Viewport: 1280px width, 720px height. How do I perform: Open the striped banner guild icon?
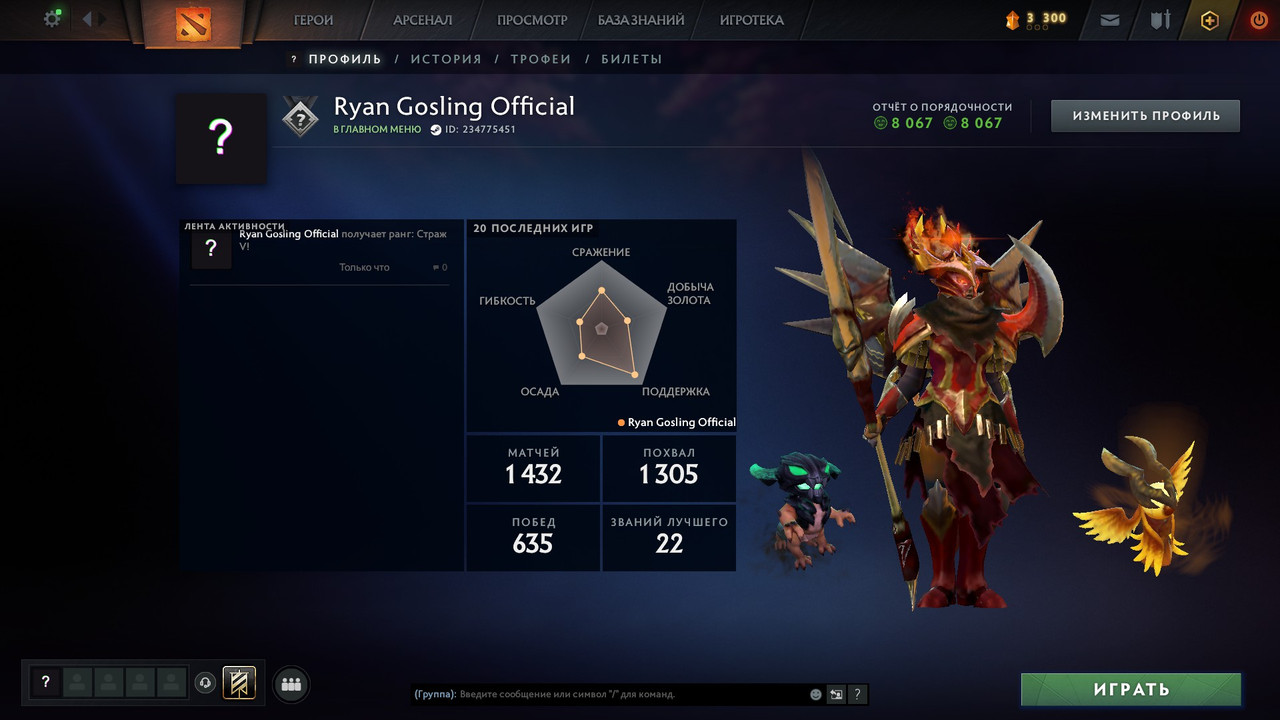click(239, 683)
